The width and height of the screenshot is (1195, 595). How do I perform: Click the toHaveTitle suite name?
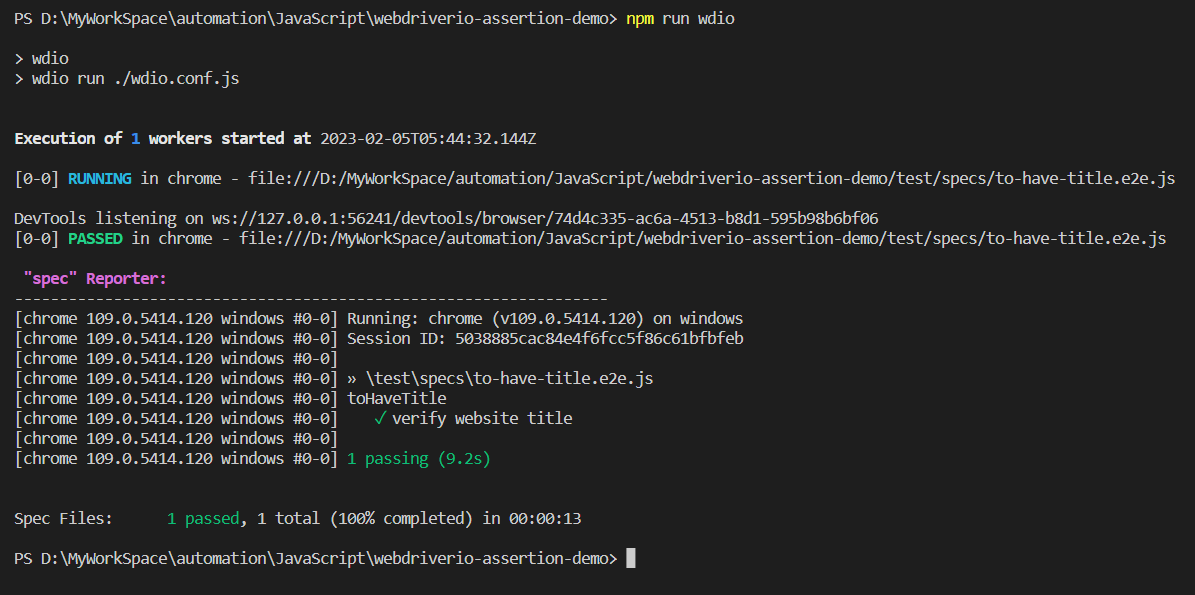[x=396, y=399]
